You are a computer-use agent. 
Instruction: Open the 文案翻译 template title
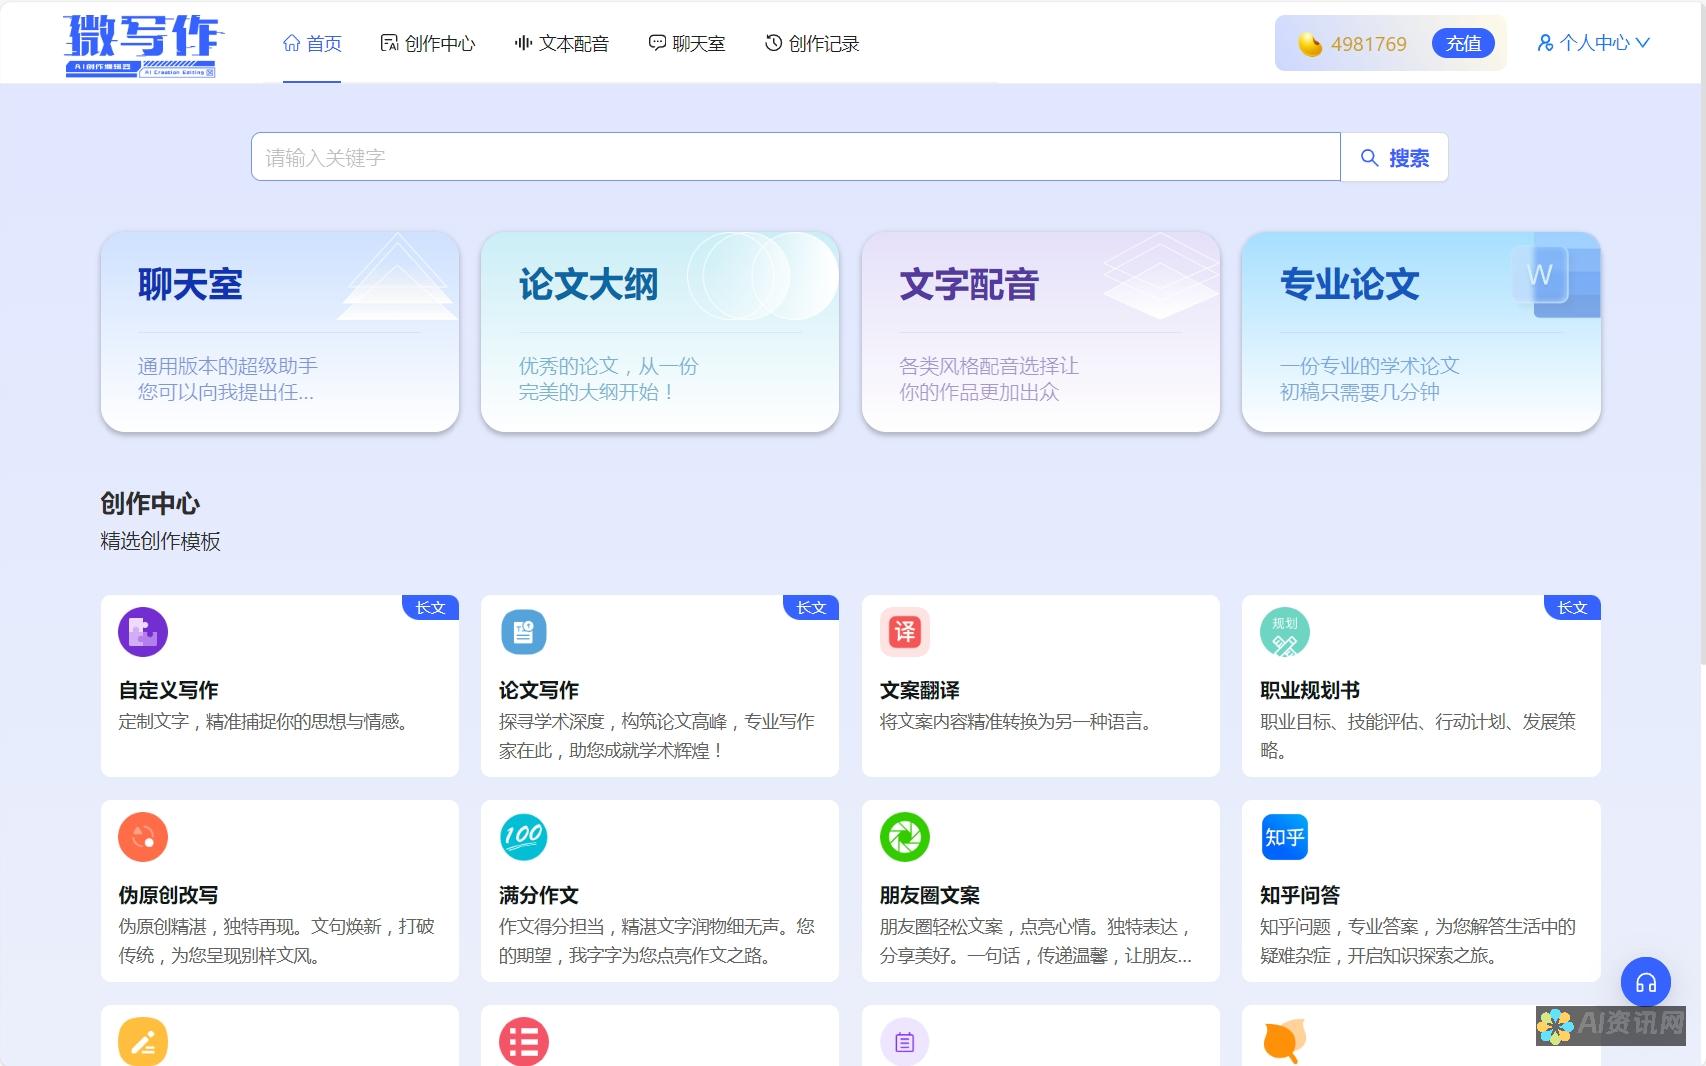click(920, 690)
